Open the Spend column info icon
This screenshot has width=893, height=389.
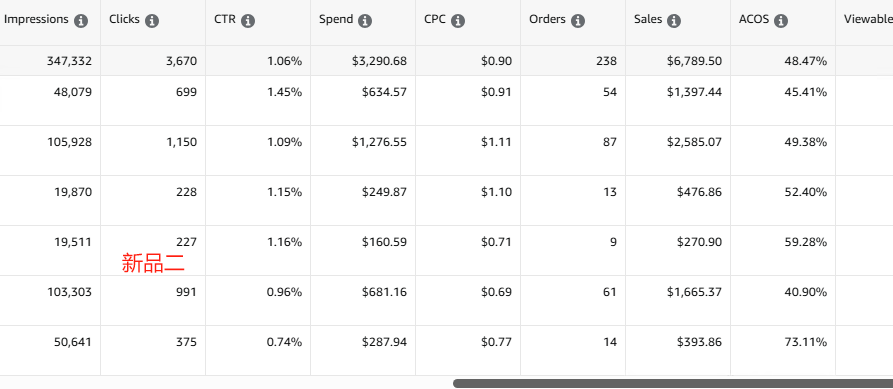[x=365, y=21]
